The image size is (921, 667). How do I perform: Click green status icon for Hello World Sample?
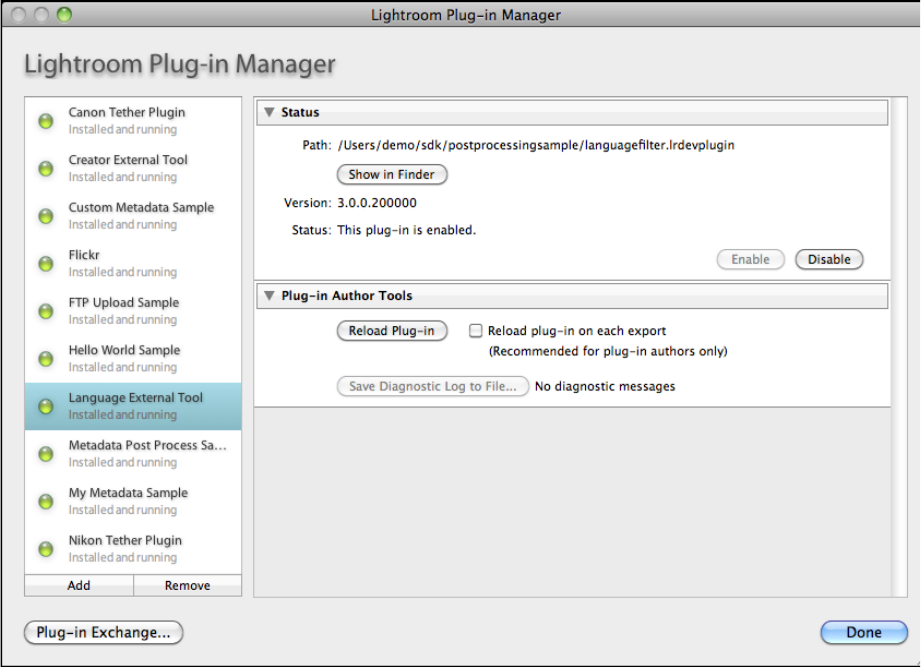[46, 359]
